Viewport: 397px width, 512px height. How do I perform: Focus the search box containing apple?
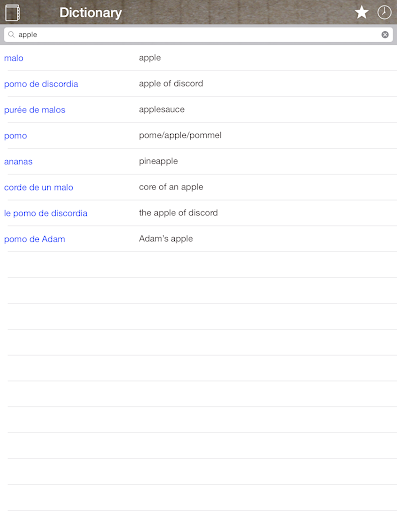[198, 35]
